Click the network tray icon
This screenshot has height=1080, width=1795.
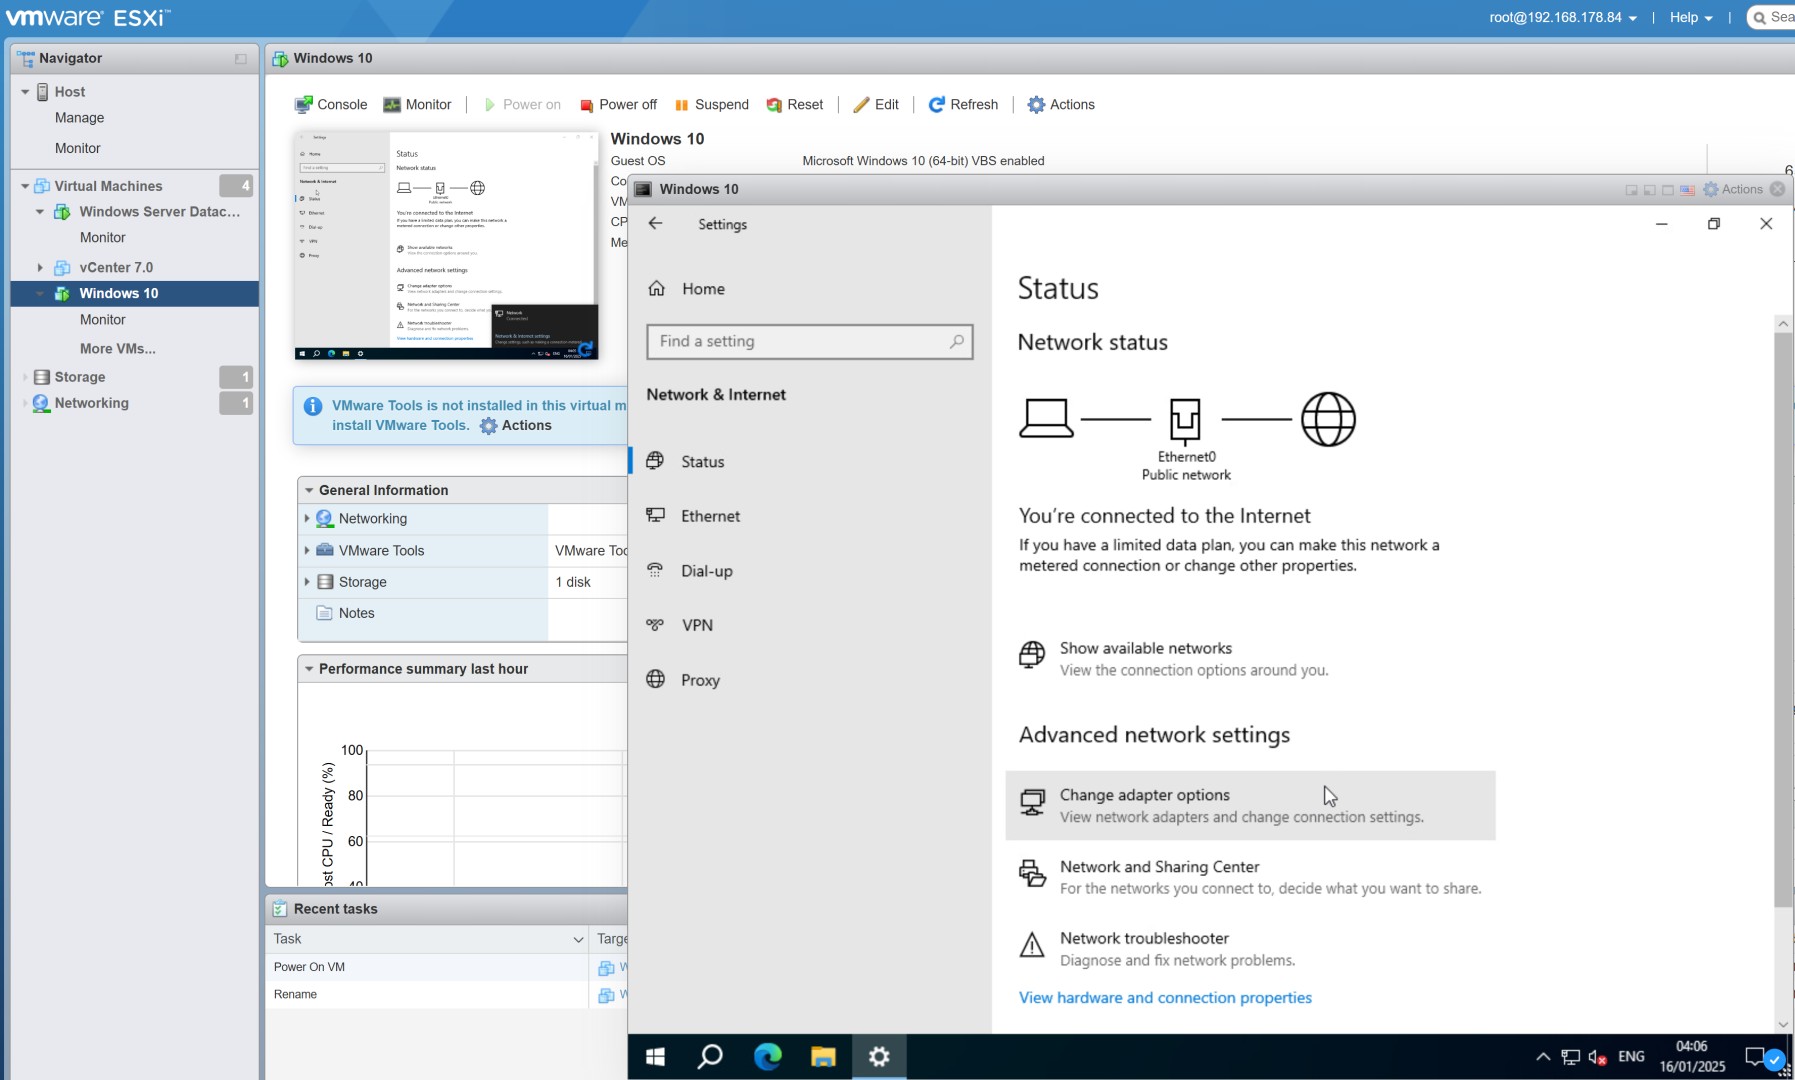(x=1571, y=1057)
